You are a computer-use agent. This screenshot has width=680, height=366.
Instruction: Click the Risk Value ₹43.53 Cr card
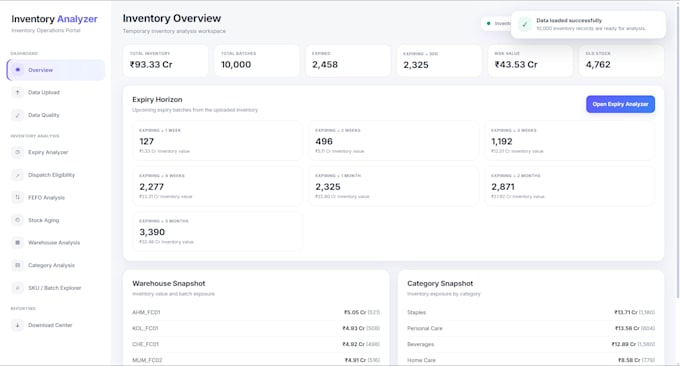point(530,61)
